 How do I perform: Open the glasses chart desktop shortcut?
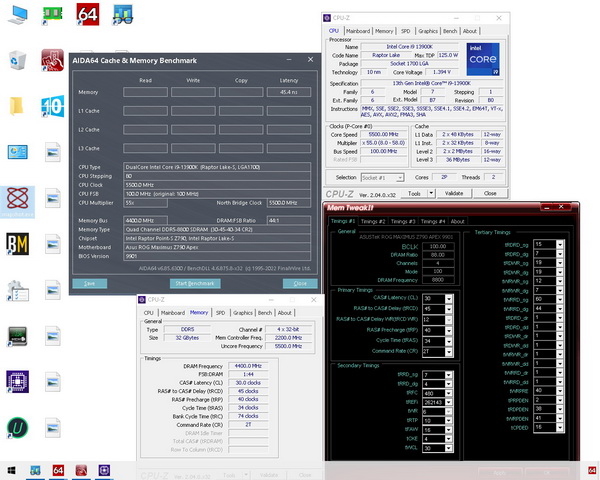123,15
